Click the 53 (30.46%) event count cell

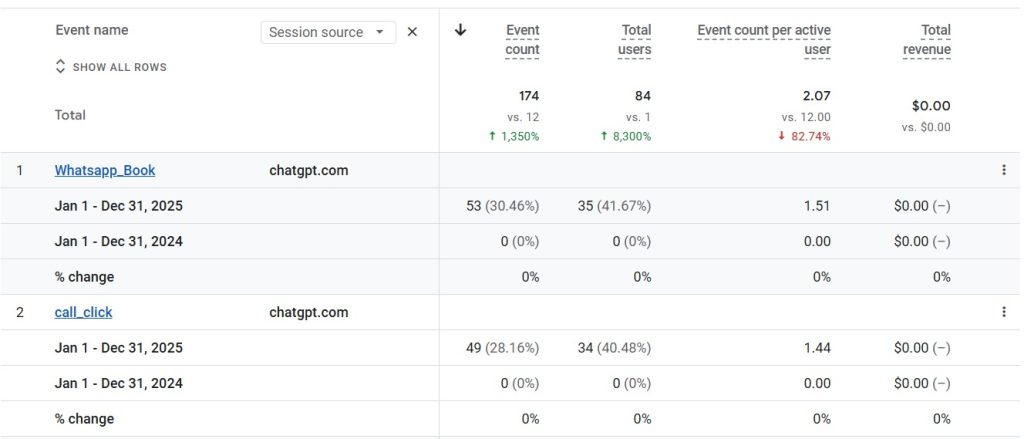click(x=502, y=206)
